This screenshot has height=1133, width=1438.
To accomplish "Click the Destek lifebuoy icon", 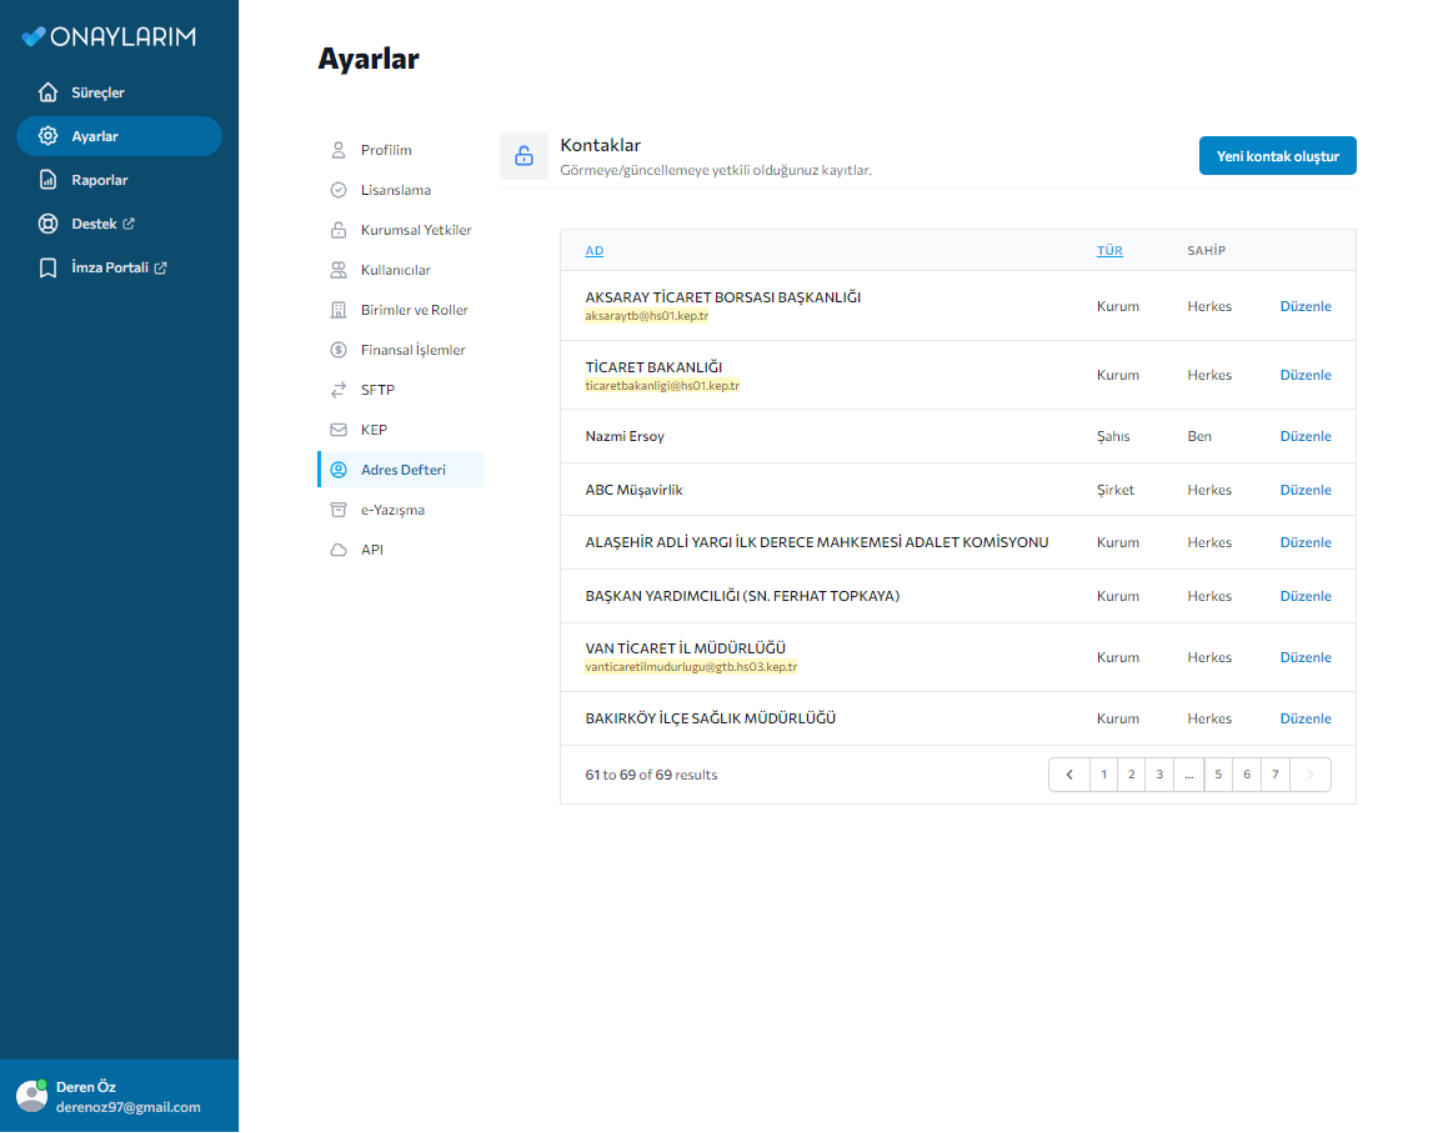I will tap(47, 224).
